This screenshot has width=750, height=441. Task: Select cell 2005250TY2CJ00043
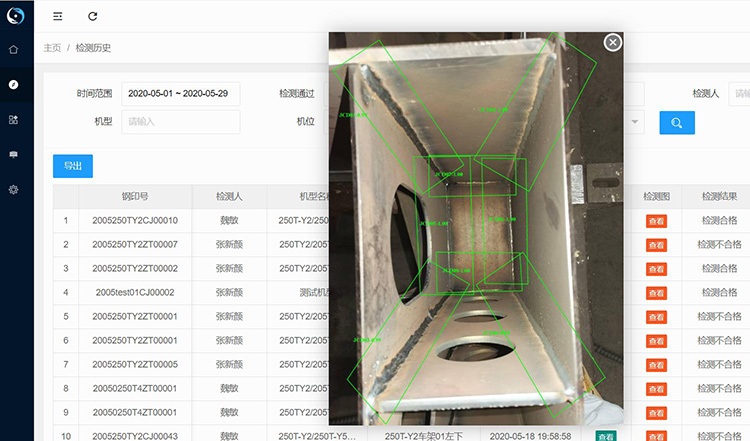pos(135,436)
